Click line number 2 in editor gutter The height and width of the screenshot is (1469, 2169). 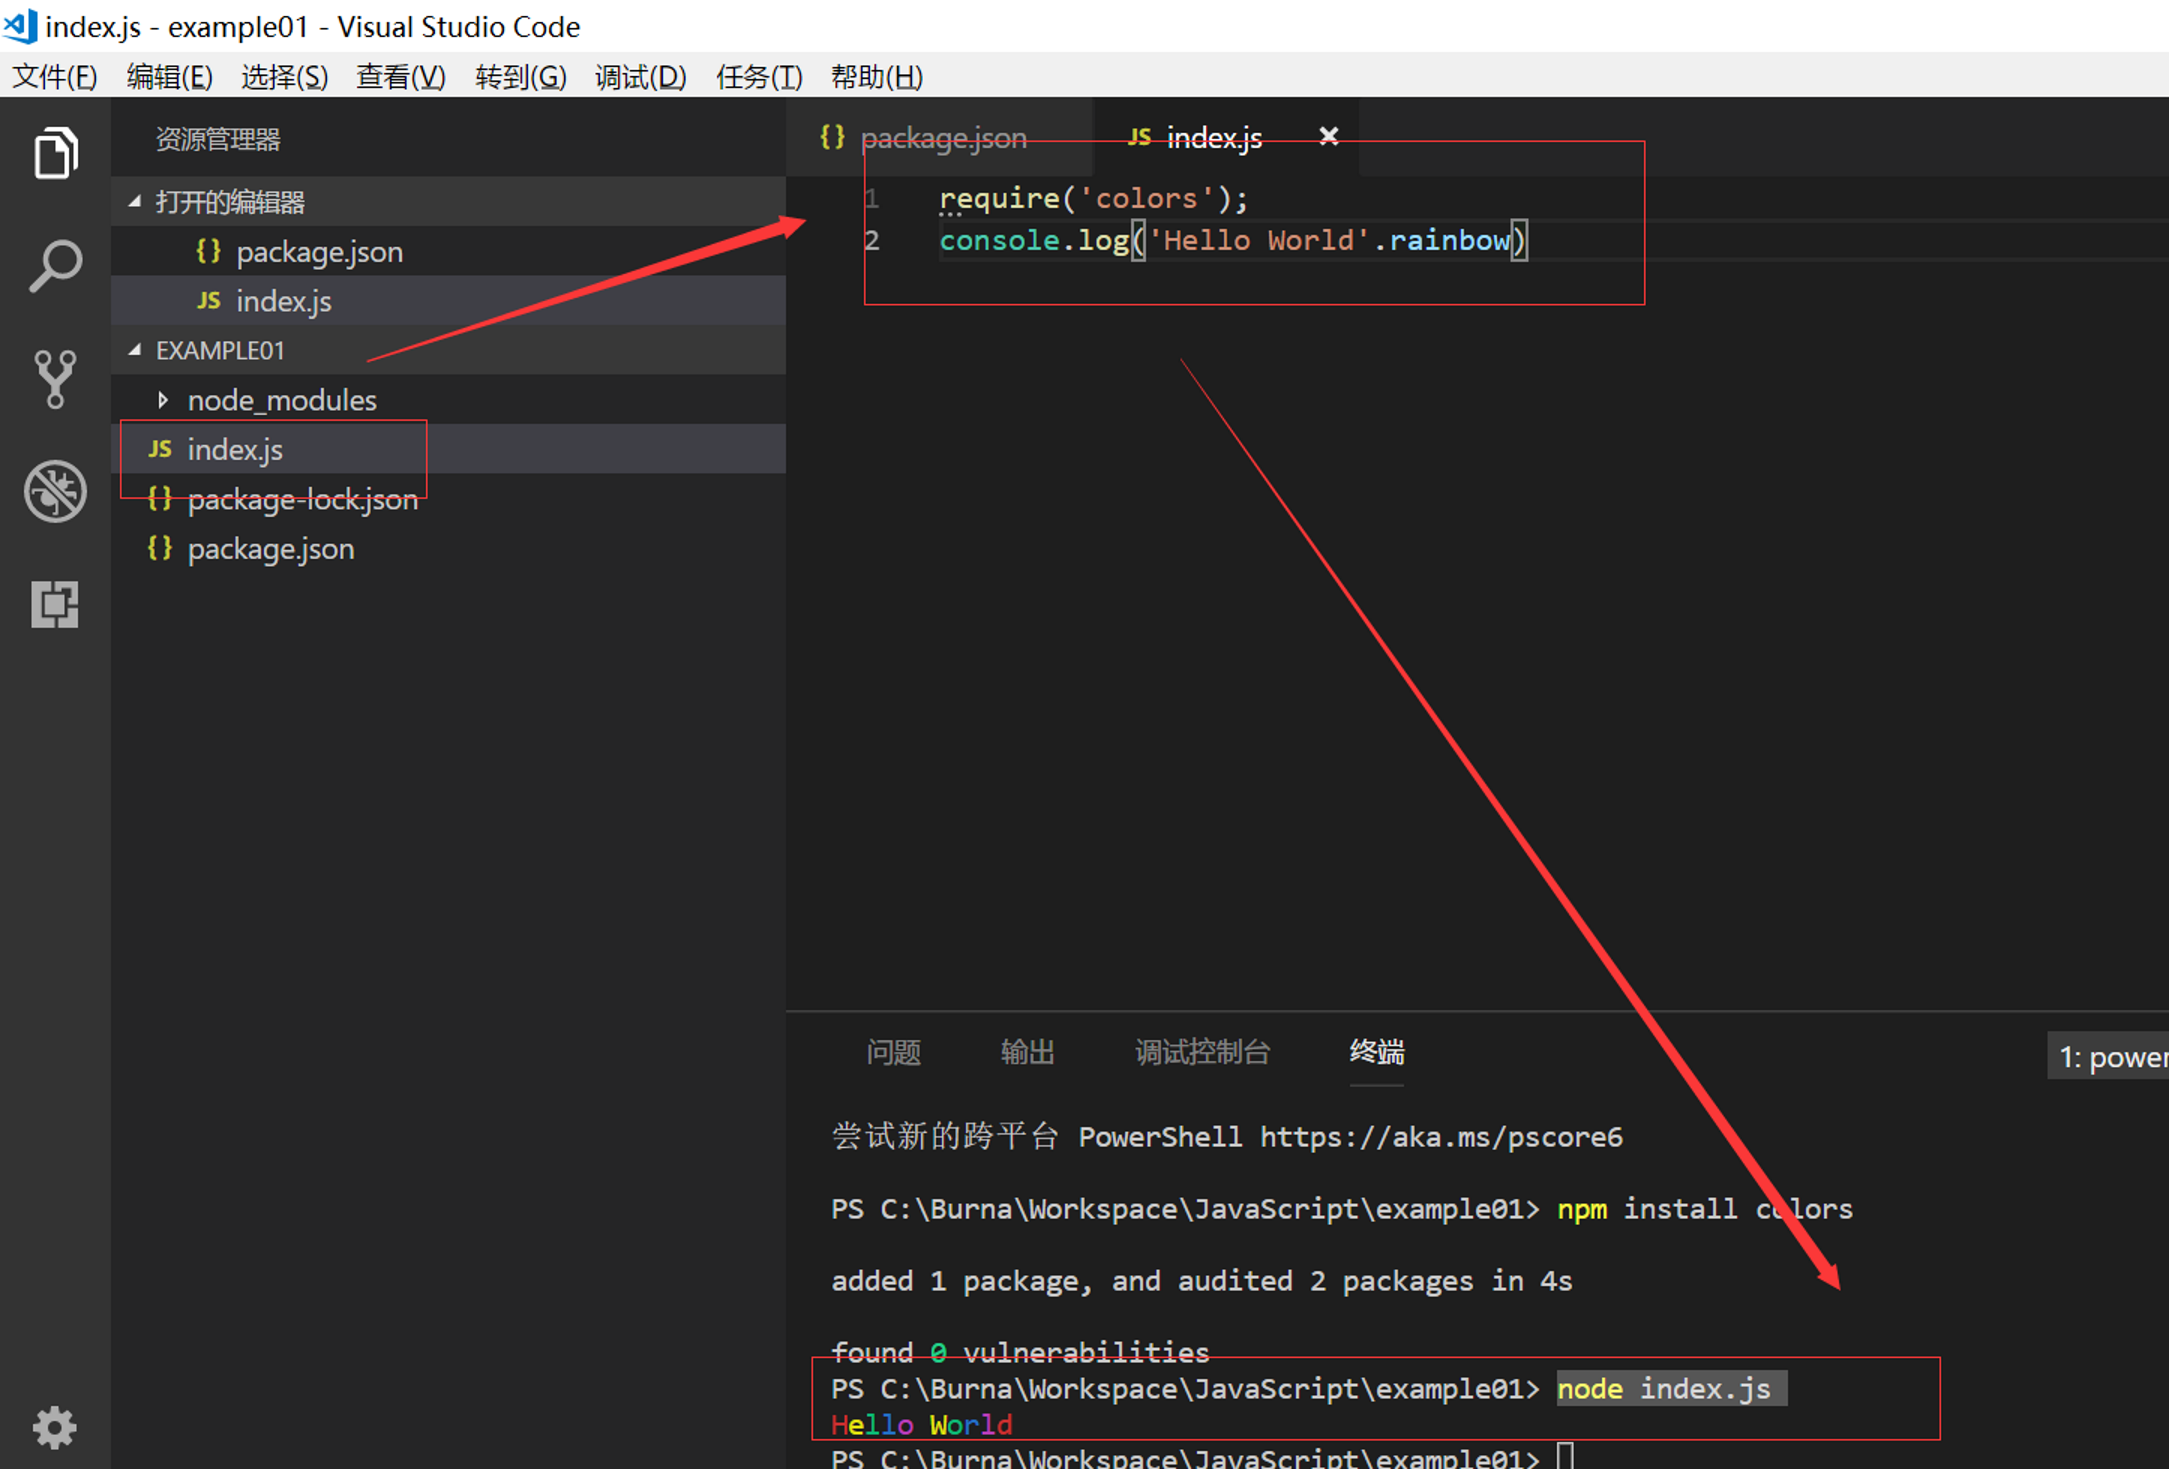pyautogui.click(x=872, y=240)
